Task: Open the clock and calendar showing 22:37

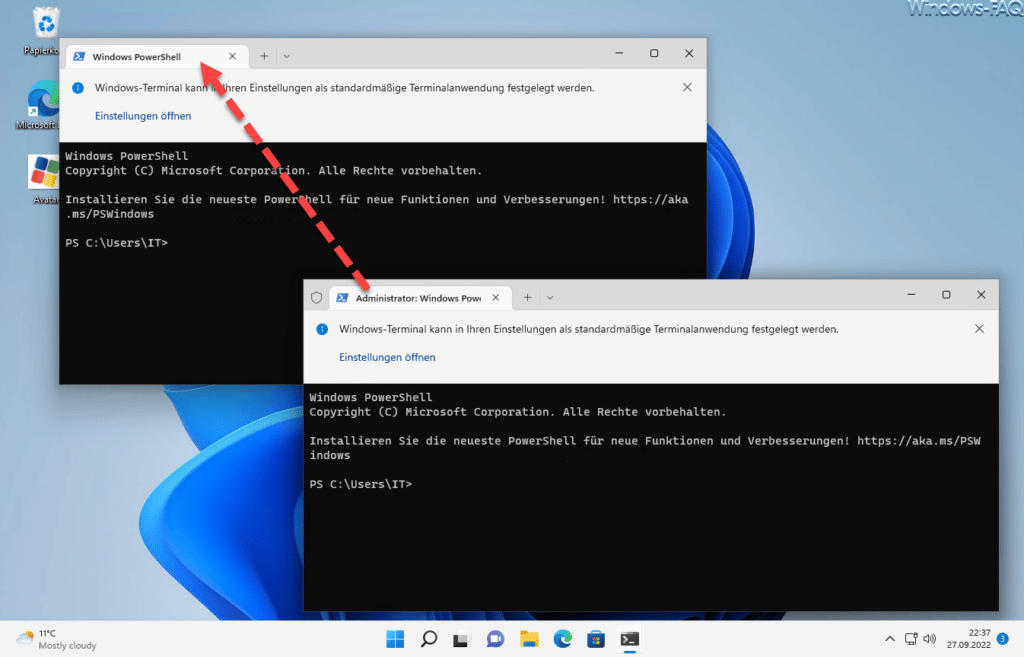Action: [x=968, y=639]
